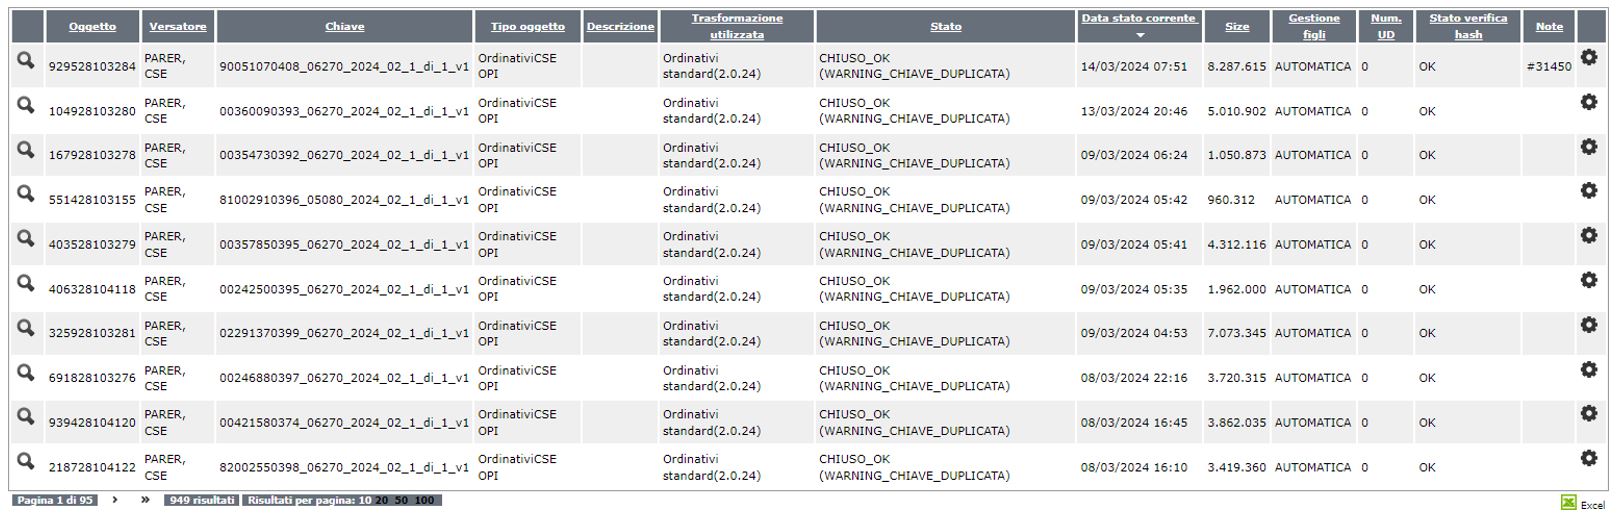Image resolution: width=1619 pixels, height=513 pixels.
Task: Click gear icon for object 325928103281
Action: (x=1588, y=325)
